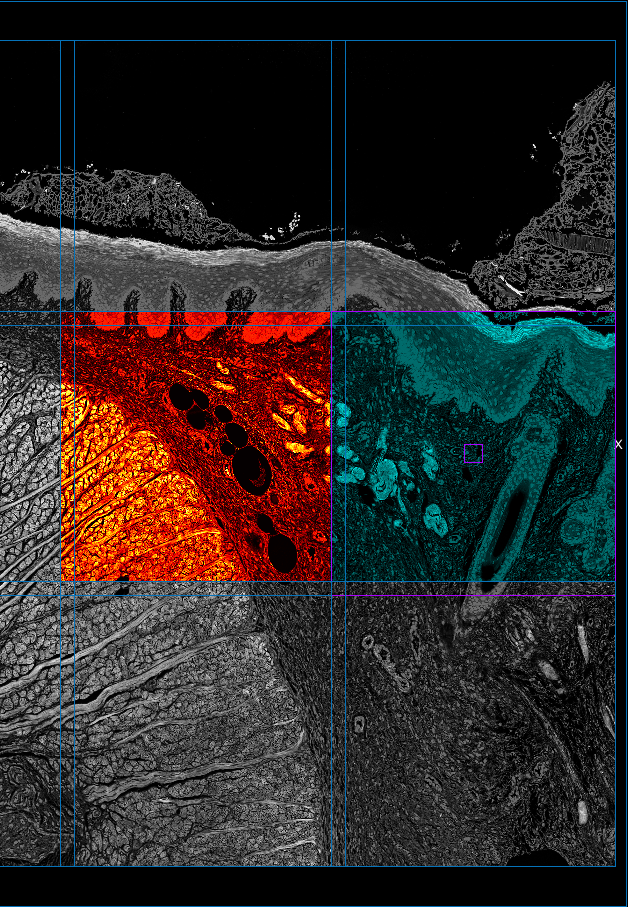The image size is (628, 907).
Task: Click the bright cyan gland cluster
Action: tap(385, 475)
